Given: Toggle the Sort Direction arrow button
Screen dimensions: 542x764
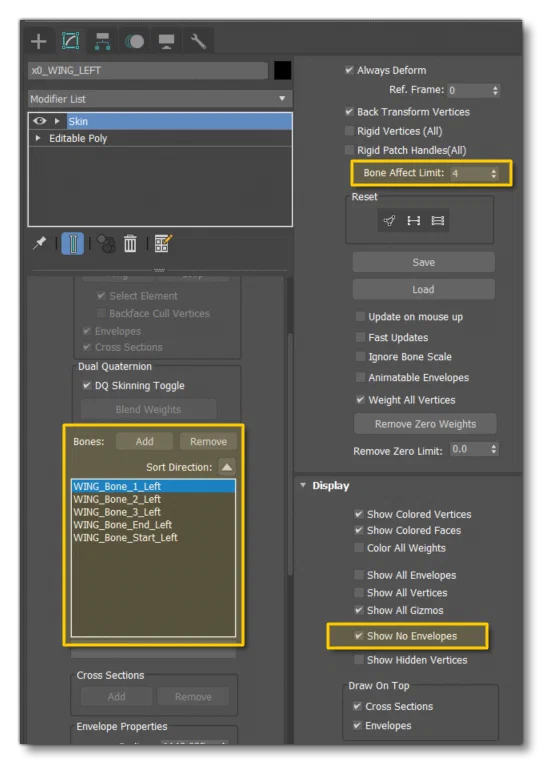Looking at the screenshot, I should (x=227, y=467).
